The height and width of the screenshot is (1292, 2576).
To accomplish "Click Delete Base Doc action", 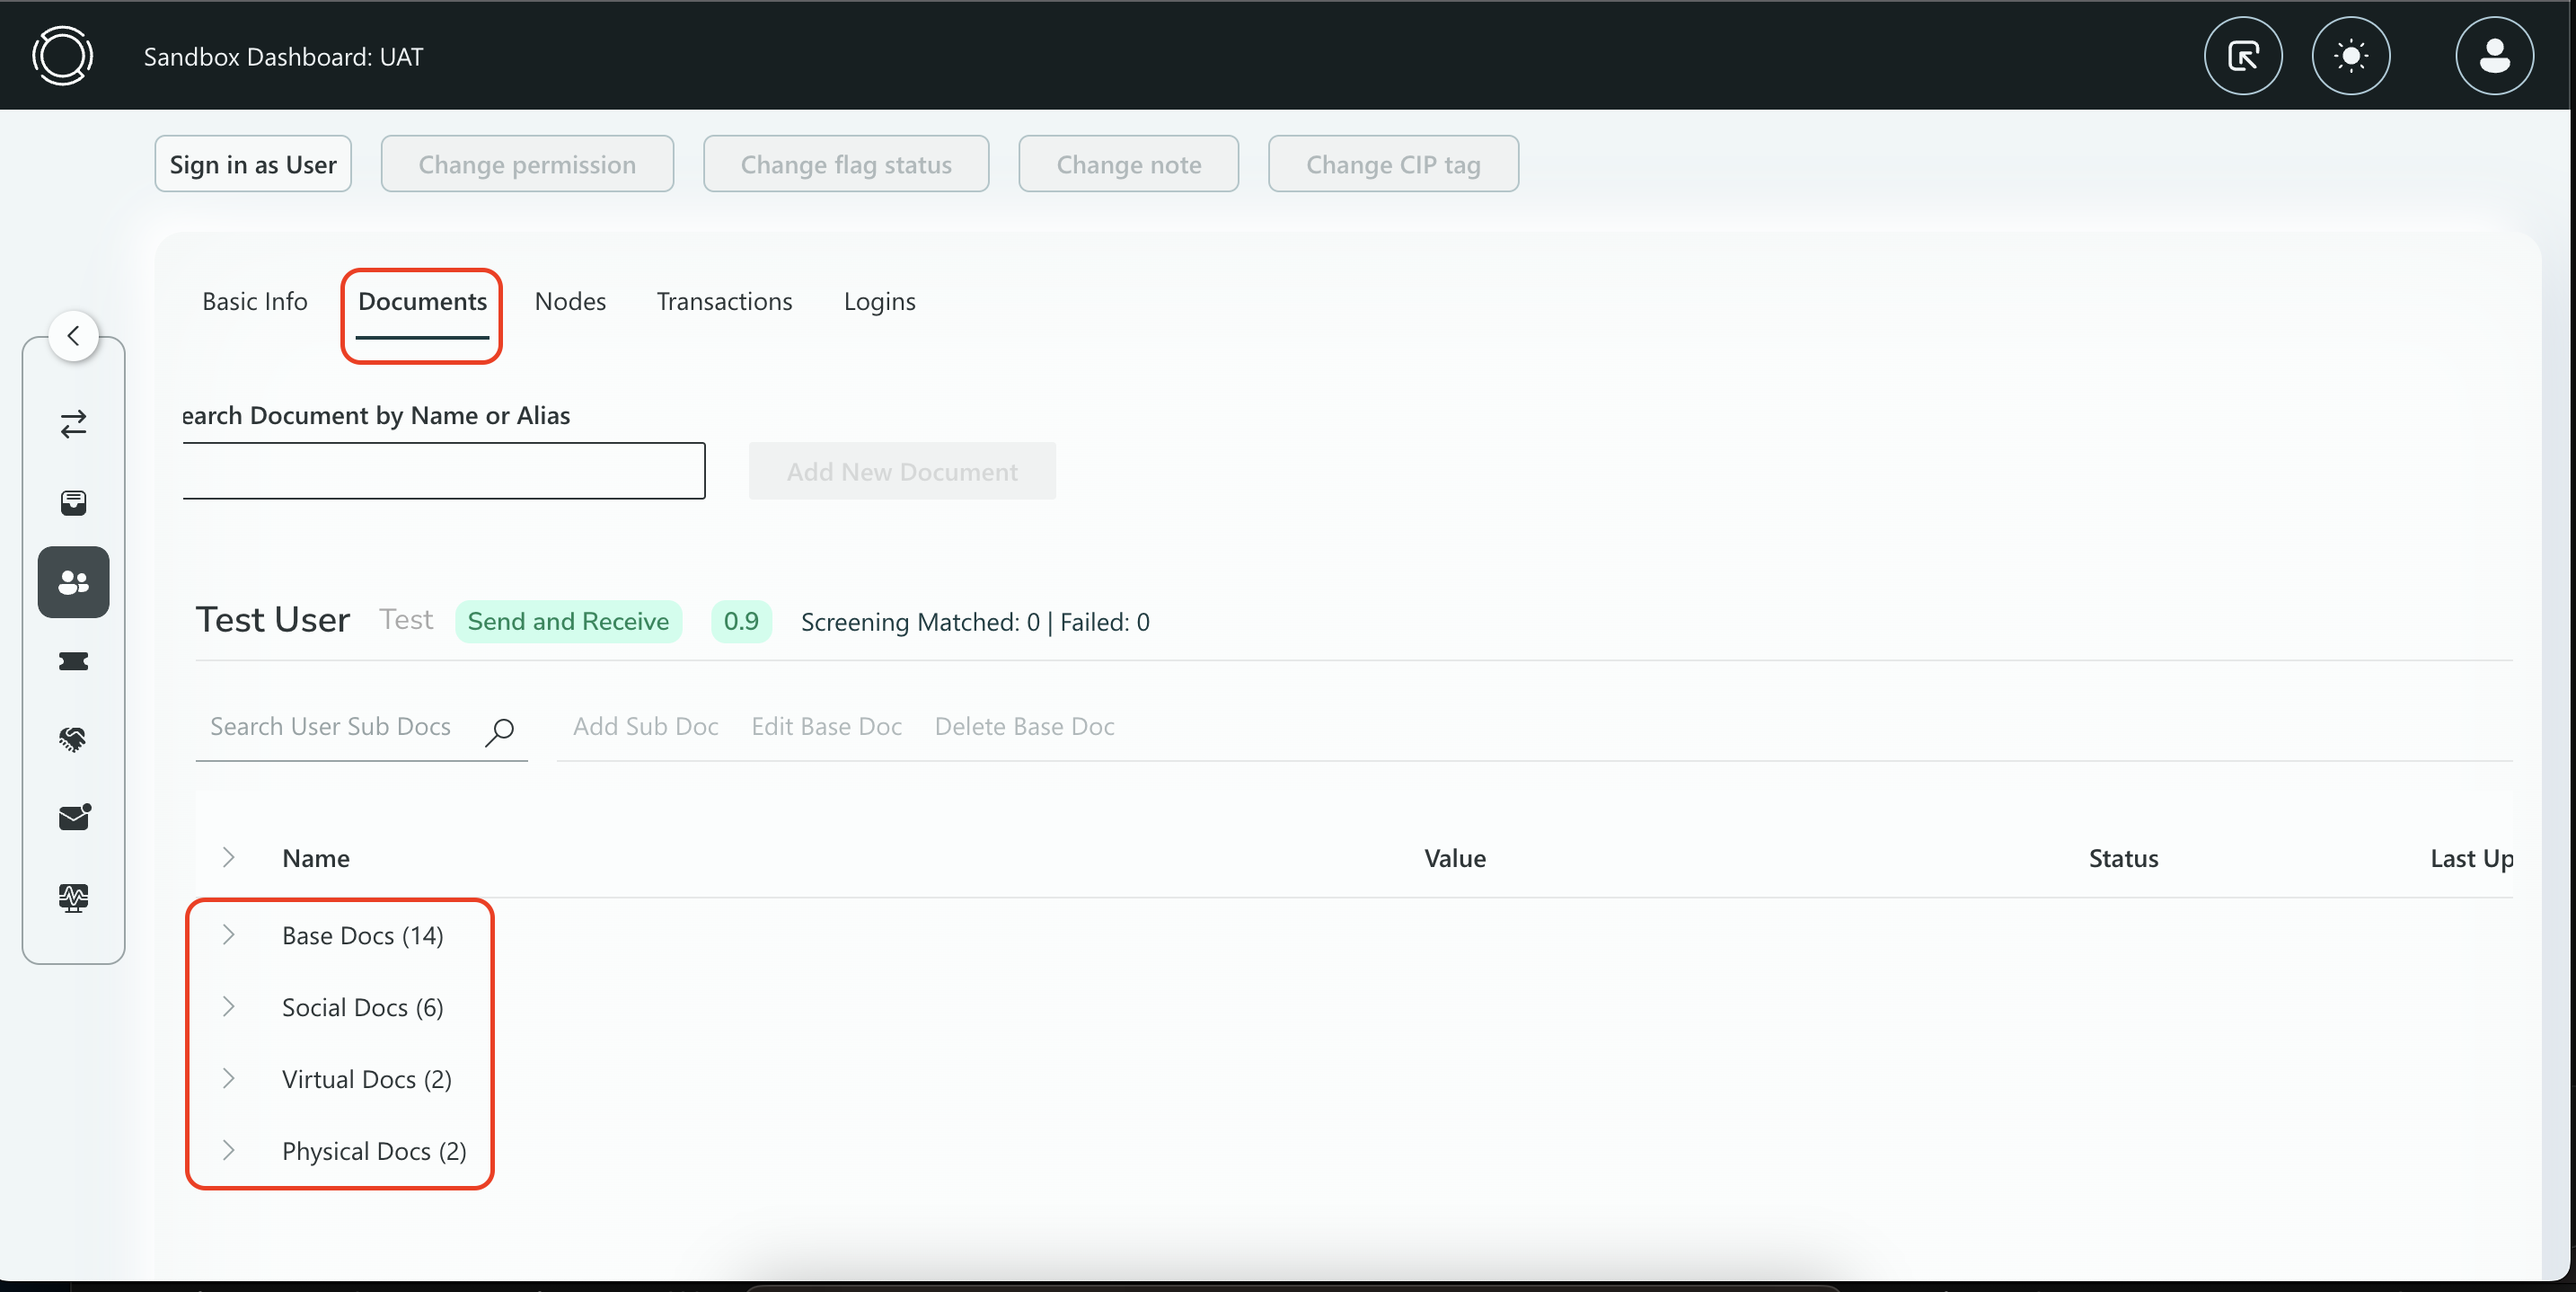I will 1024,727.
